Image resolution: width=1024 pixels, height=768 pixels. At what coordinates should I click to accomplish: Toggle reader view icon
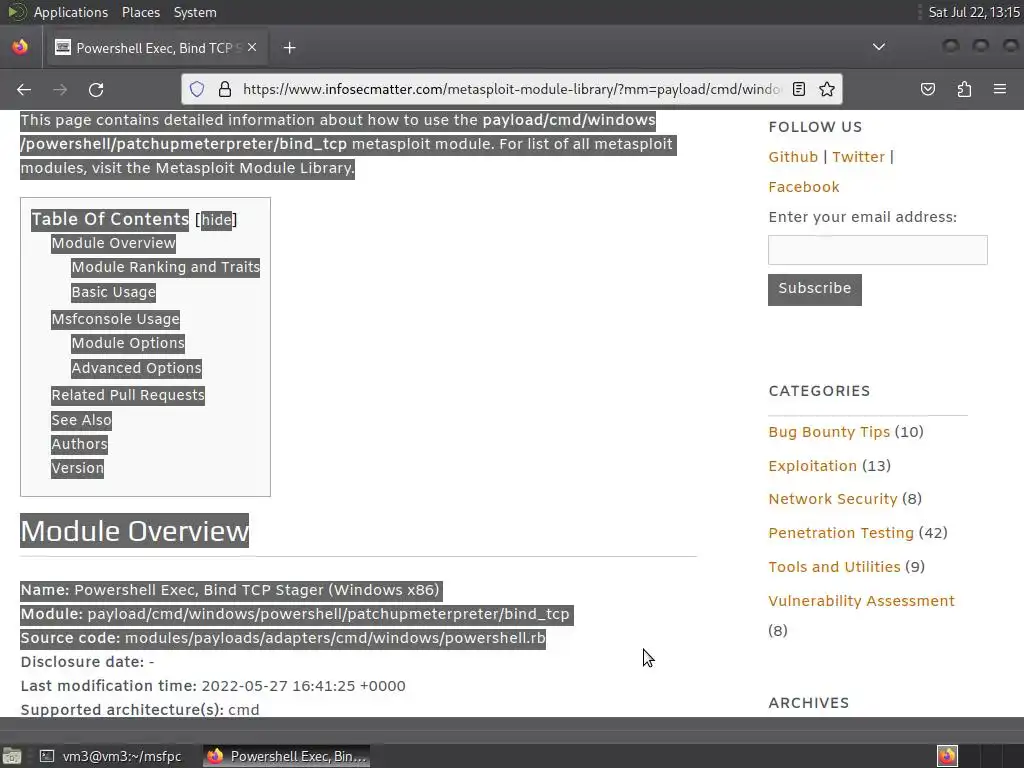(799, 89)
